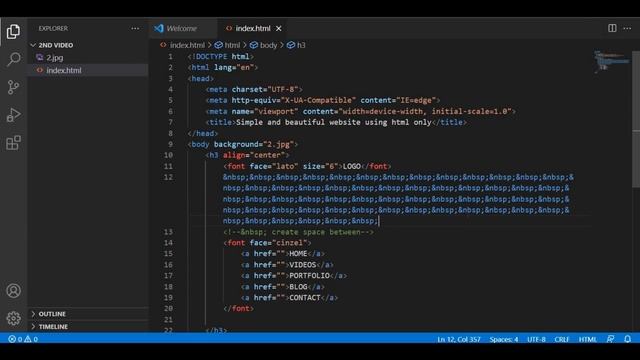Viewport: 640px width, 360px height.
Task: Click line number 9 in gutter
Action: pyautogui.click(x=170, y=144)
